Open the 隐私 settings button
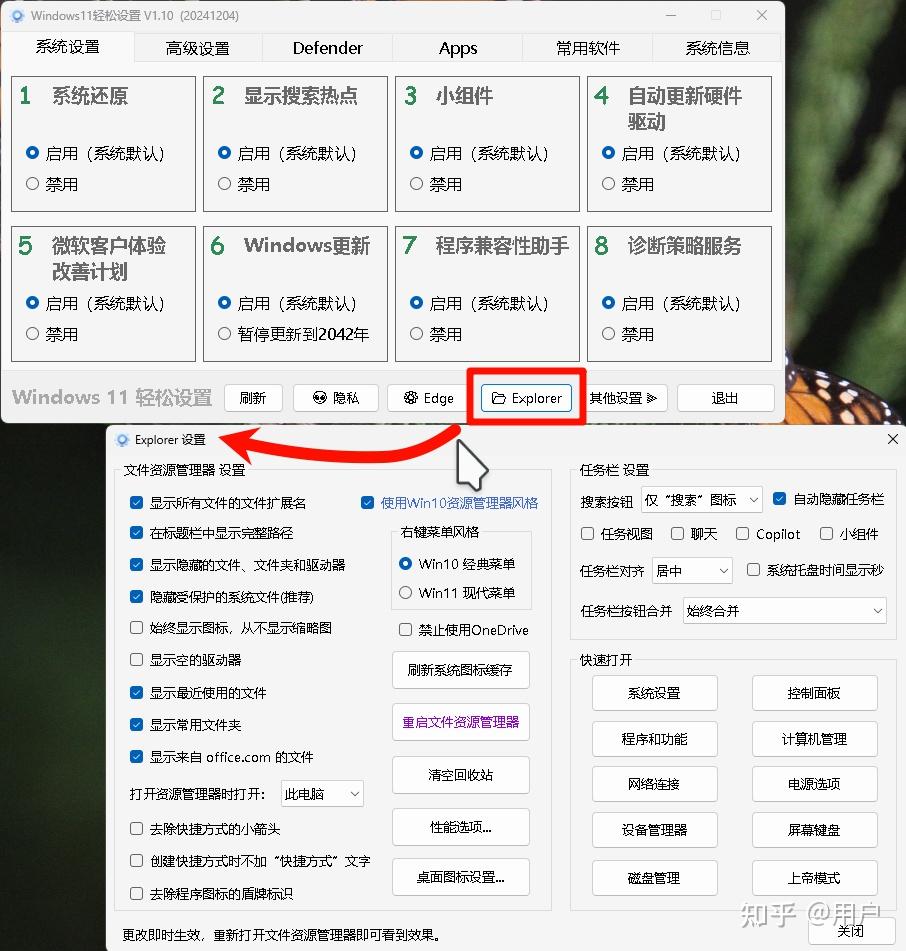 pos(336,398)
